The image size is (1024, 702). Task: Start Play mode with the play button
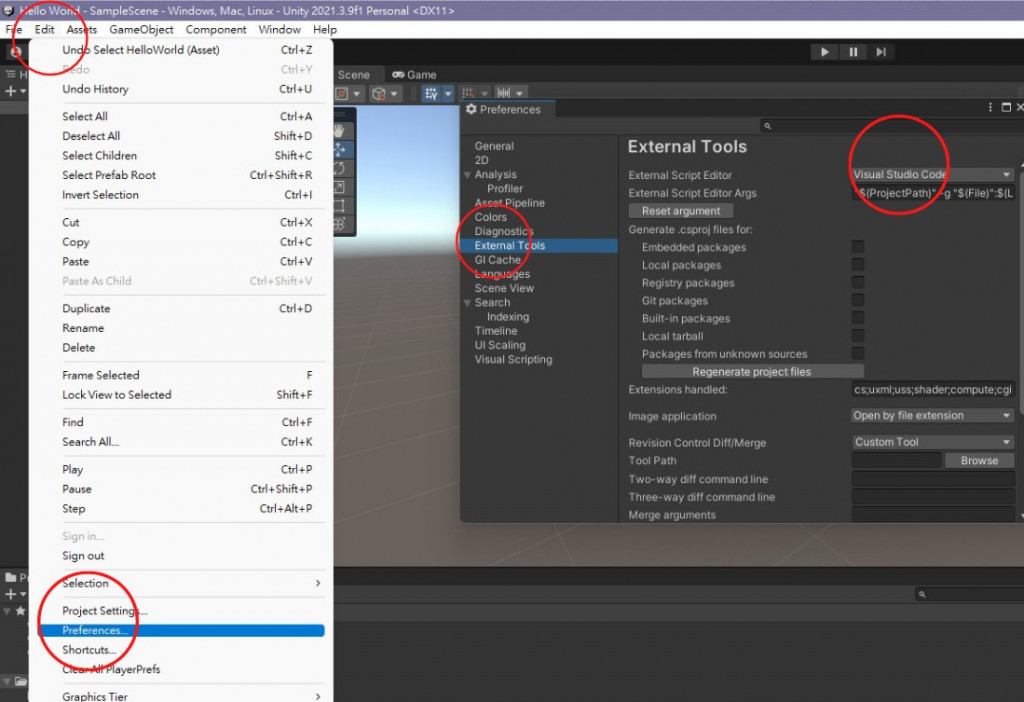(825, 52)
